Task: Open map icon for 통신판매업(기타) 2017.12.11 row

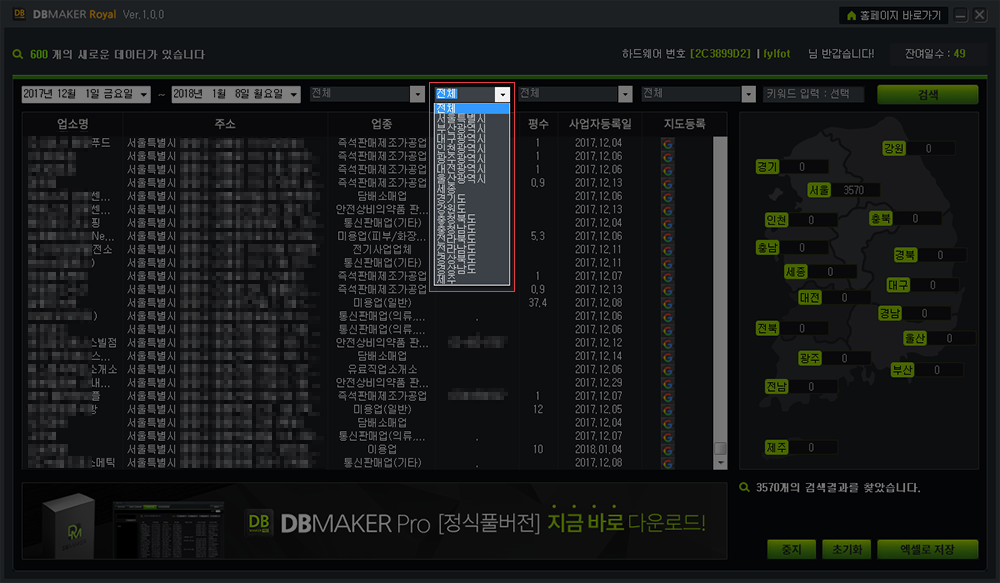Action: [x=668, y=263]
